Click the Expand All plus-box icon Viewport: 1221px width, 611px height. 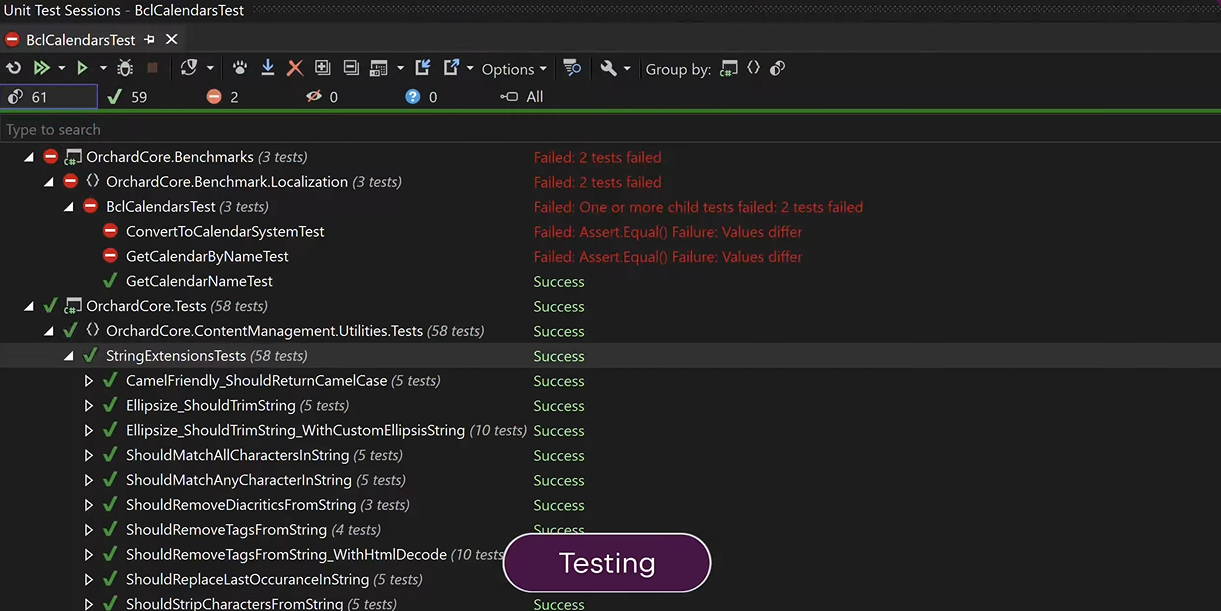coord(322,68)
